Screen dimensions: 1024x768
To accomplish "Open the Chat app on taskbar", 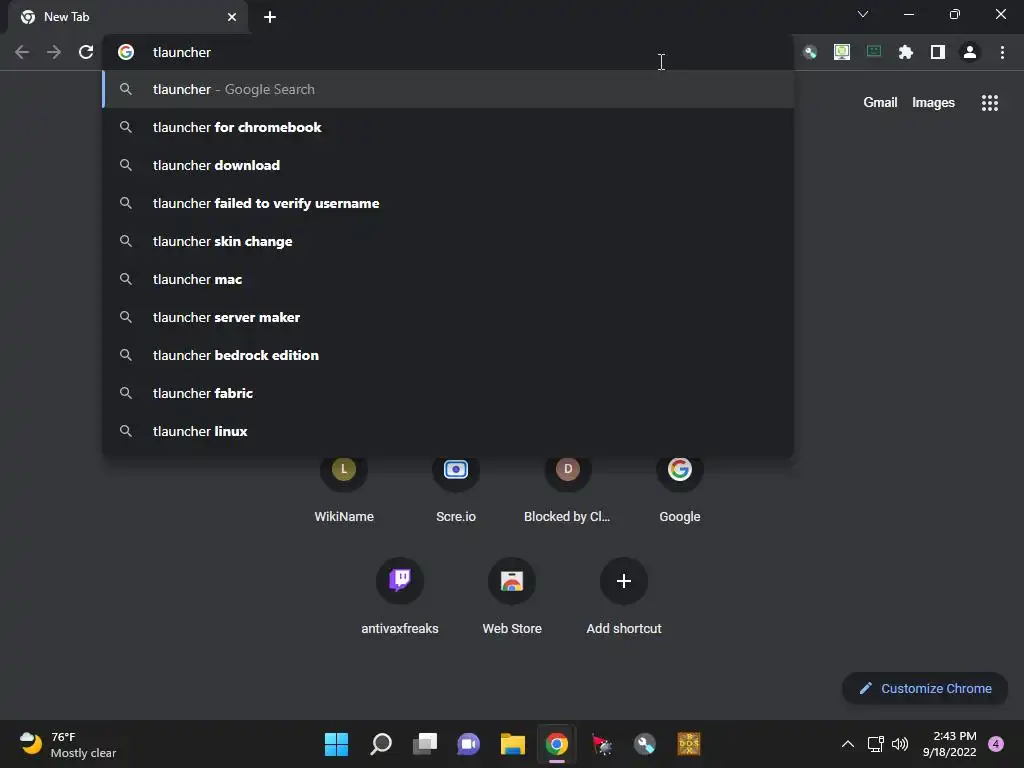I will click(x=468, y=744).
